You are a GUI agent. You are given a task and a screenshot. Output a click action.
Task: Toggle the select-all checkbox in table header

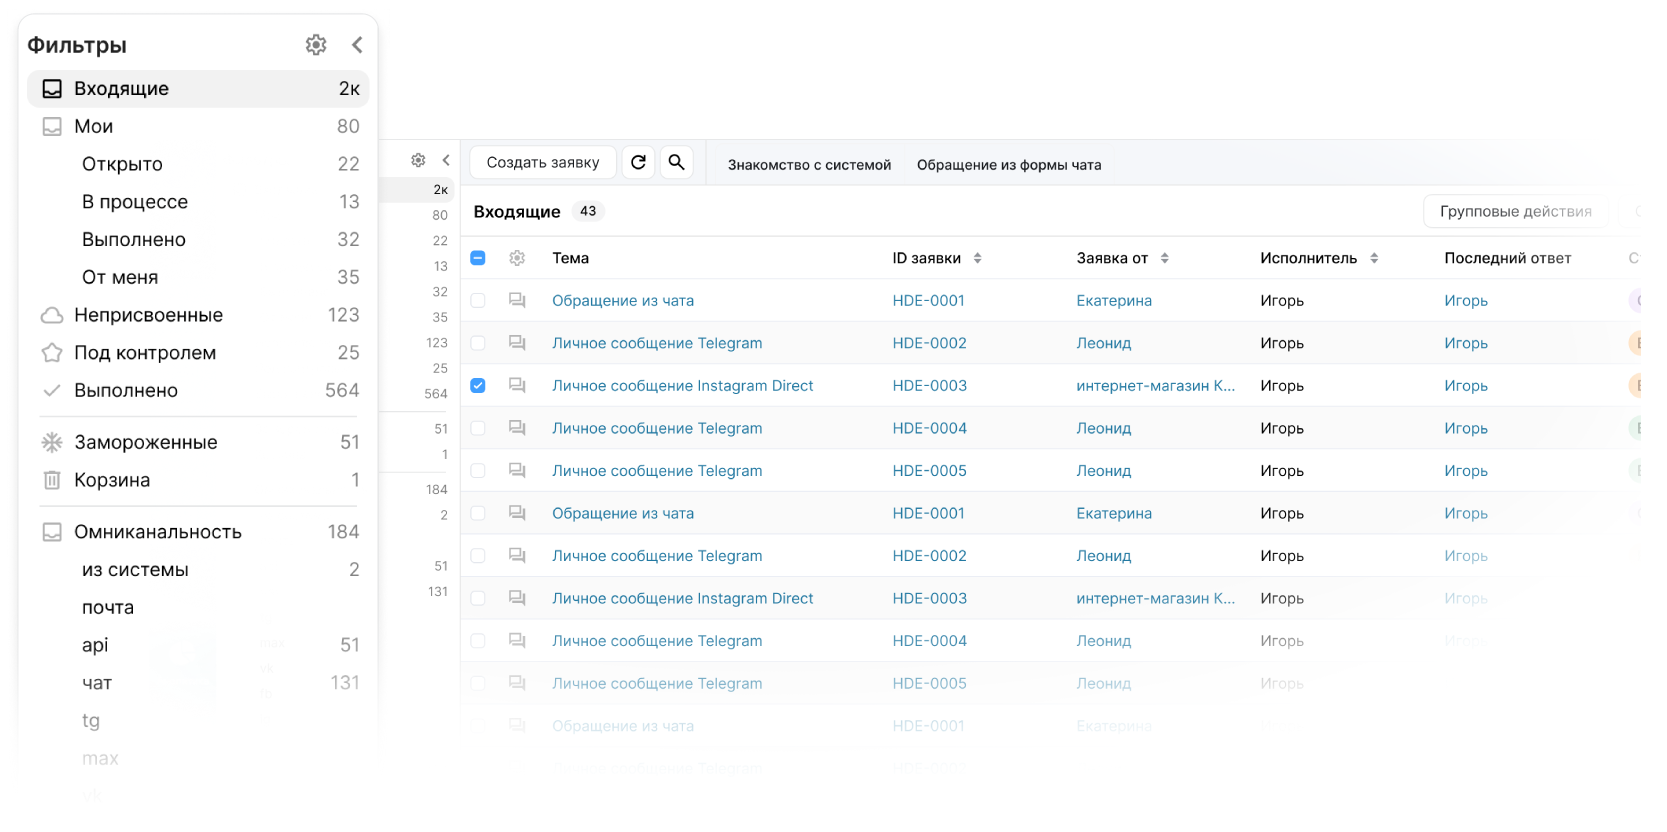[x=478, y=258]
